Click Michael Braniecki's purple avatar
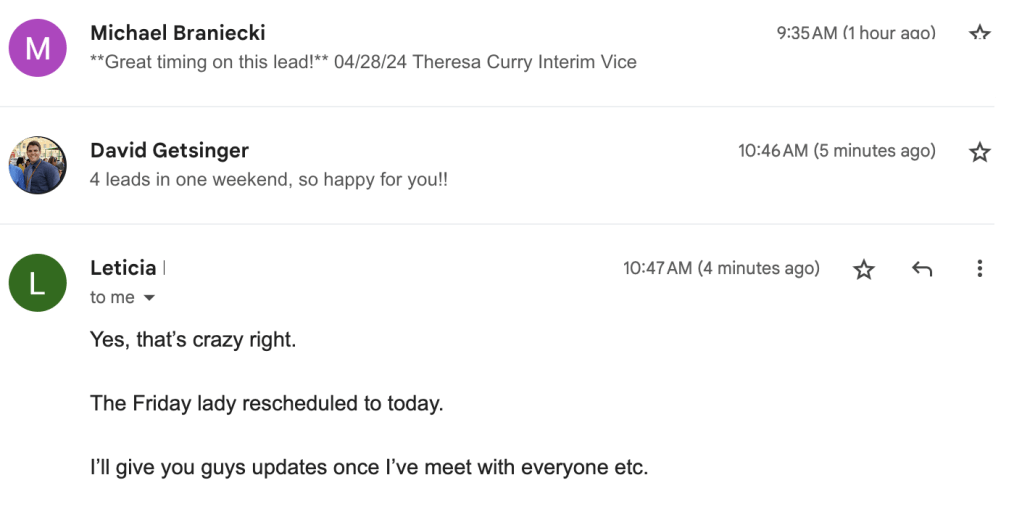The width and height of the screenshot is (1022, 525). pos(38,48)
